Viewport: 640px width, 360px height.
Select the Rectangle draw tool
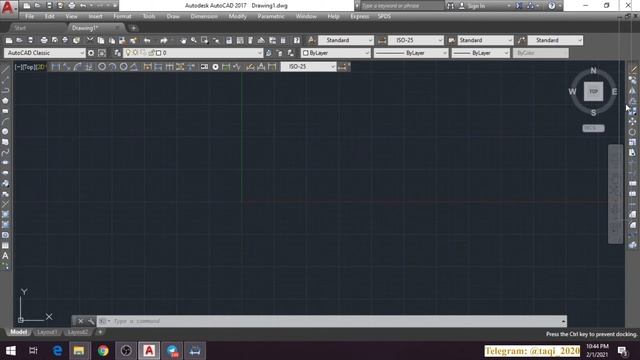[x=5, y=111]
